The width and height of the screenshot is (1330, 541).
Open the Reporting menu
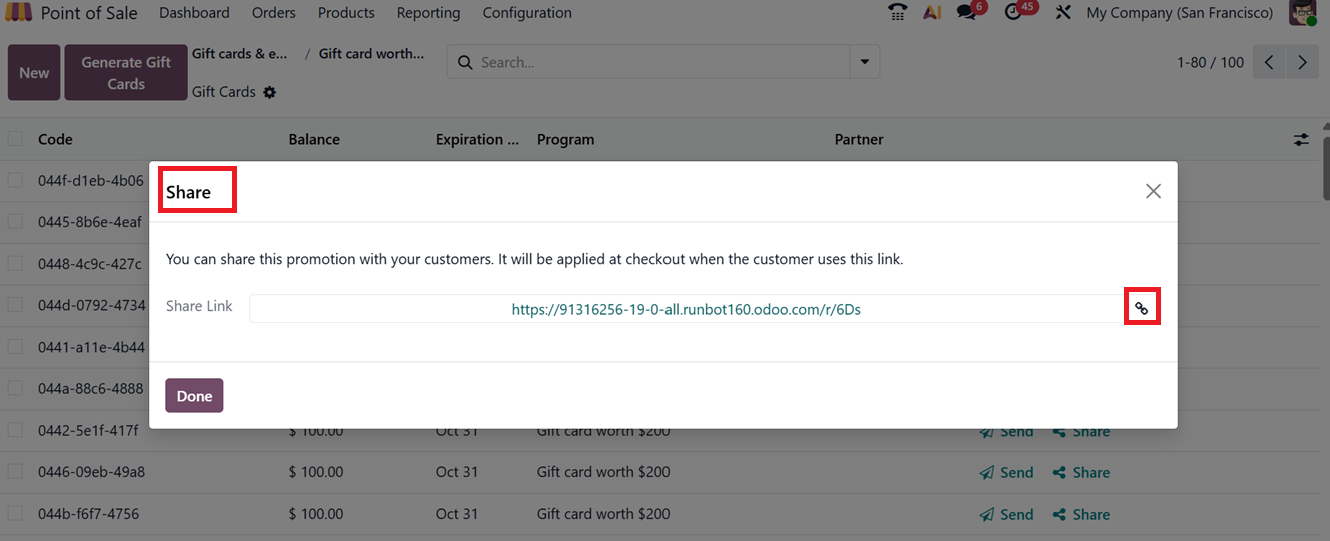[x=428, y=13]
